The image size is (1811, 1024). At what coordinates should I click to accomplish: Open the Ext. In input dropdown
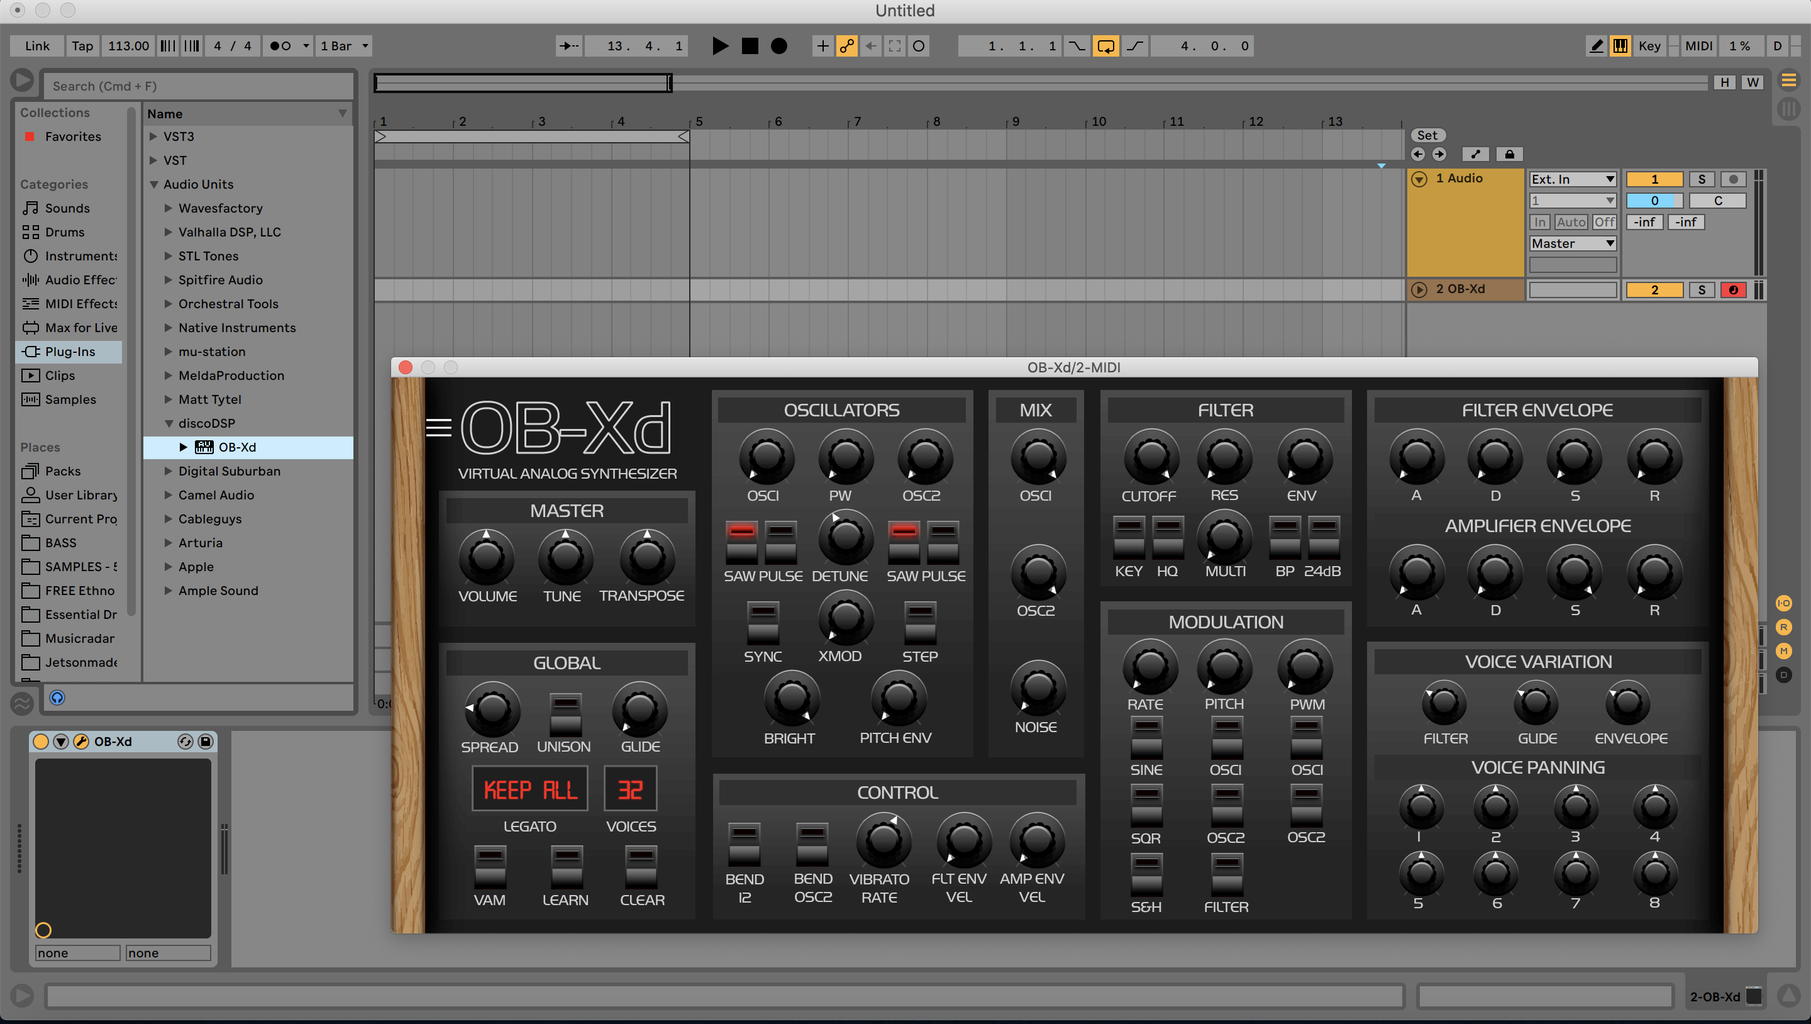1572,179
